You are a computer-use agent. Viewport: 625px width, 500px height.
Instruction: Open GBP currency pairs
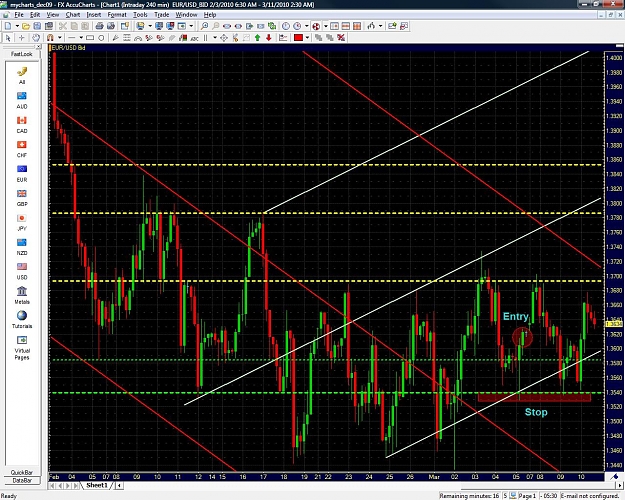(x=22, y=197)
